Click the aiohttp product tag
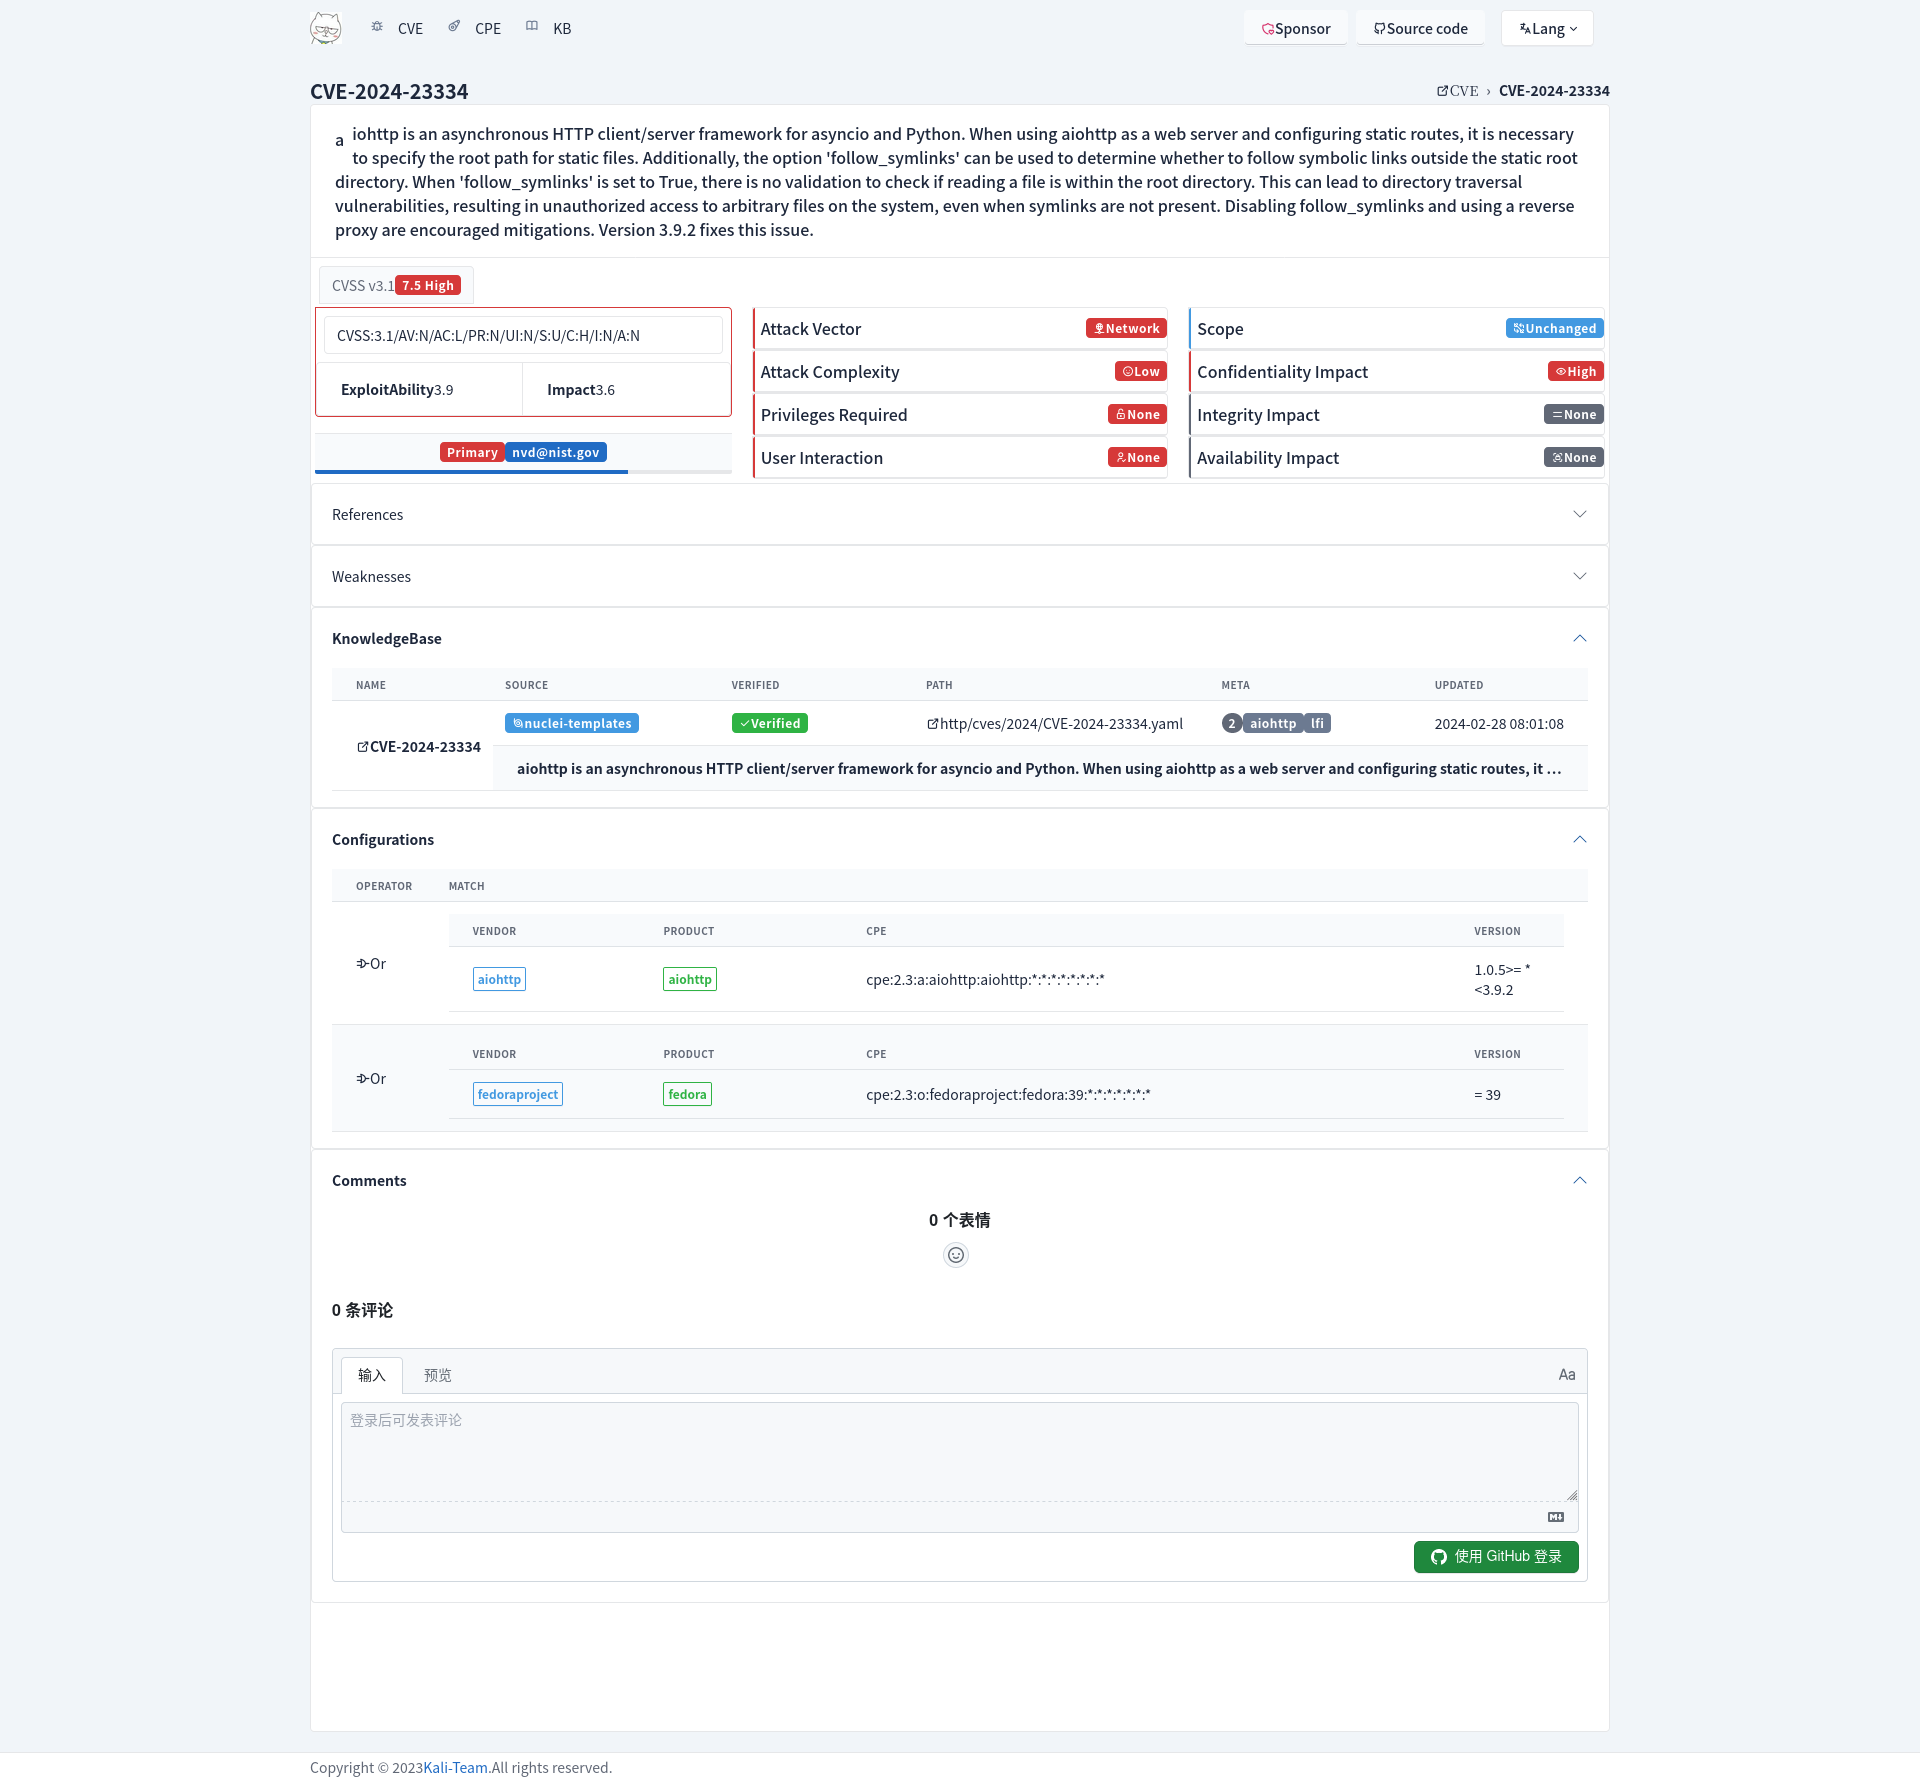This screenshot has width=1920, height=1781. [690, 979]
